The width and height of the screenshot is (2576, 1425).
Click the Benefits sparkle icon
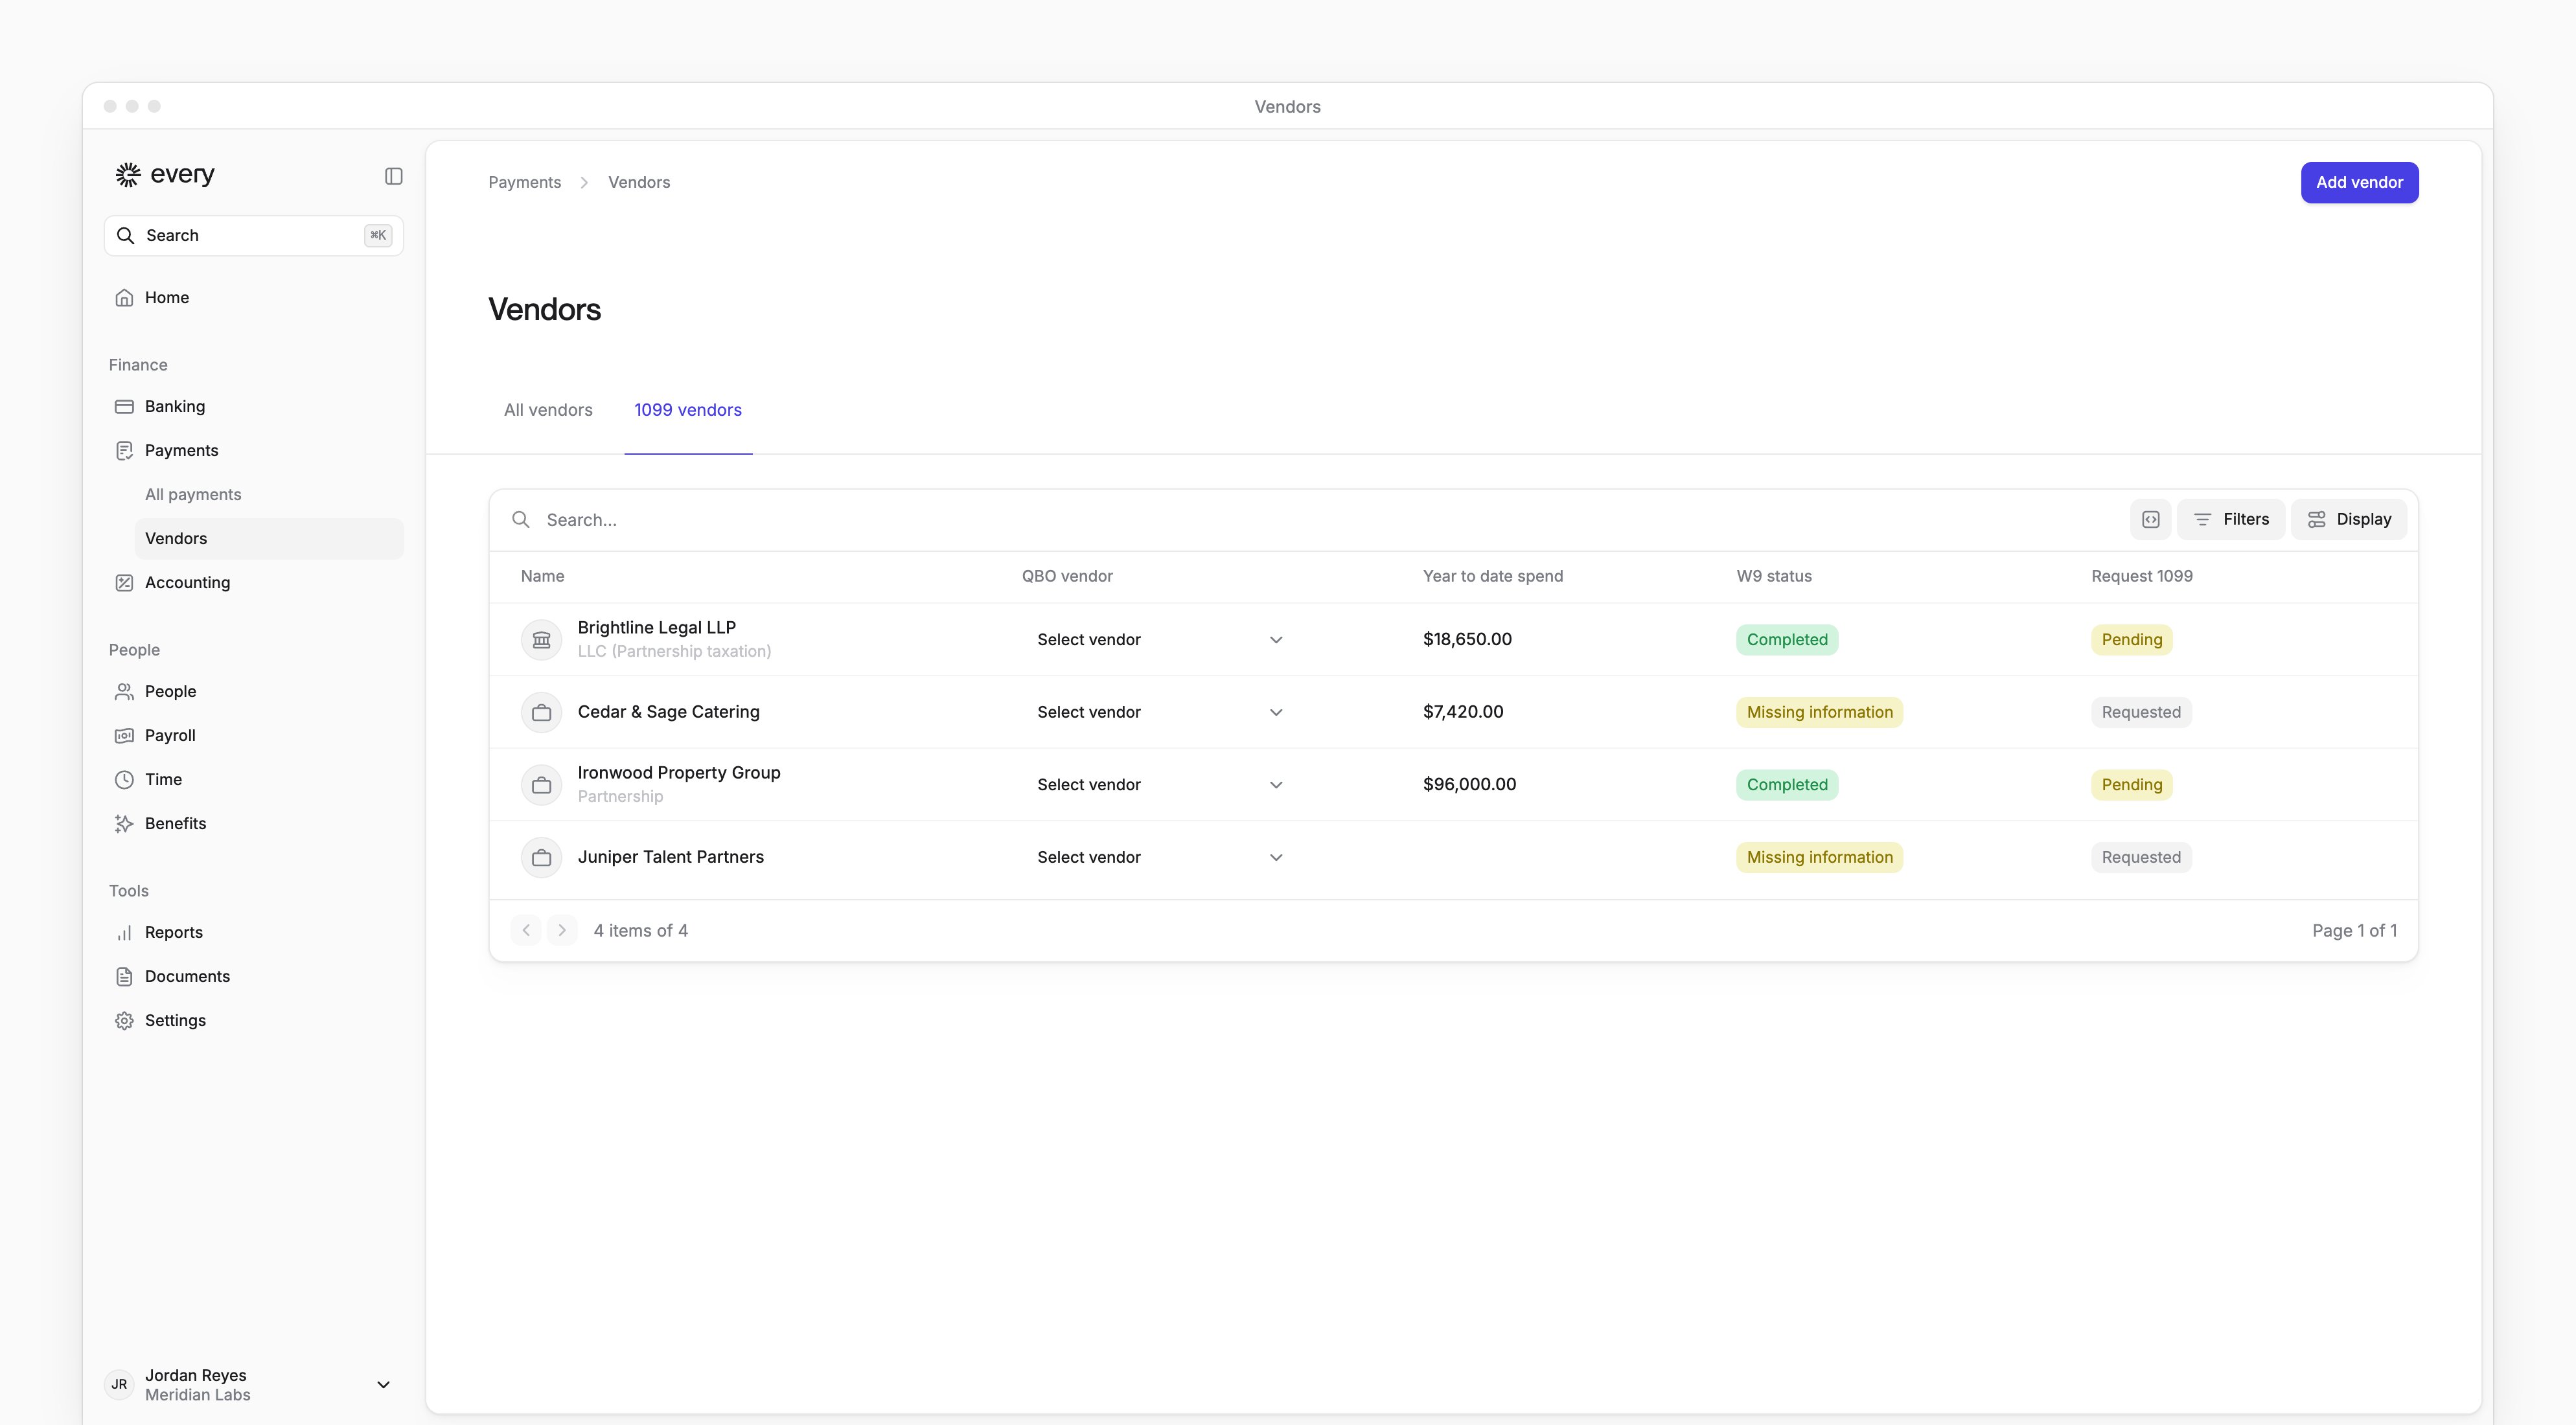point(124,823)
